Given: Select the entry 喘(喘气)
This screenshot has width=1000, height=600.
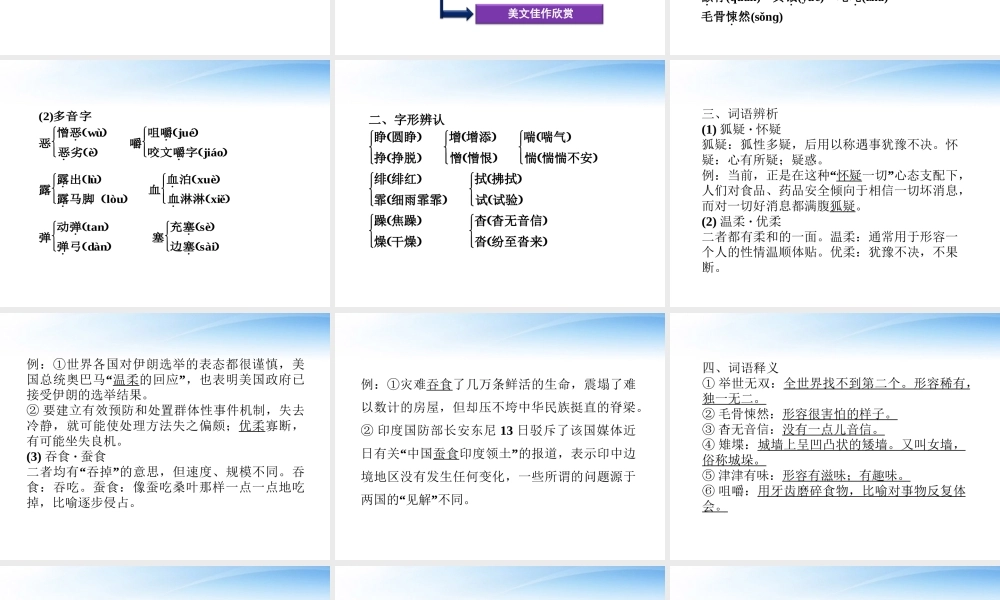Looking at the screenshot, I should pos(548,137).
